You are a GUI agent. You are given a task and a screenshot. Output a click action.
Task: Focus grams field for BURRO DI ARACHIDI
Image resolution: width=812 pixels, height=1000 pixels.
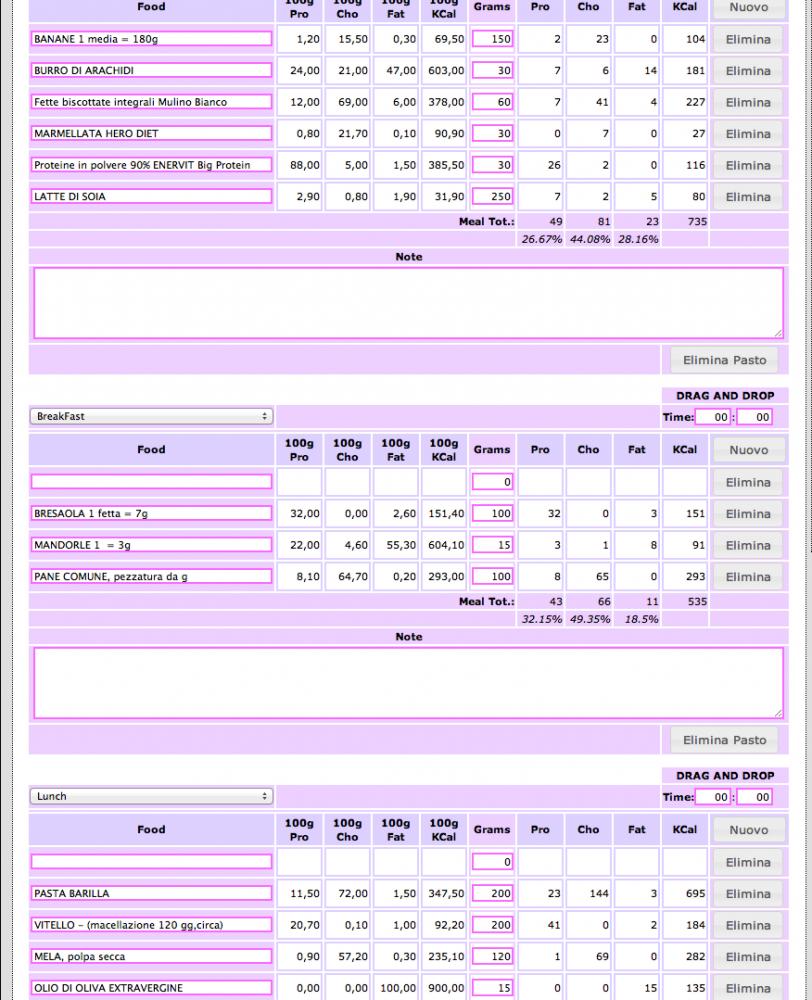tap(492, 70)
